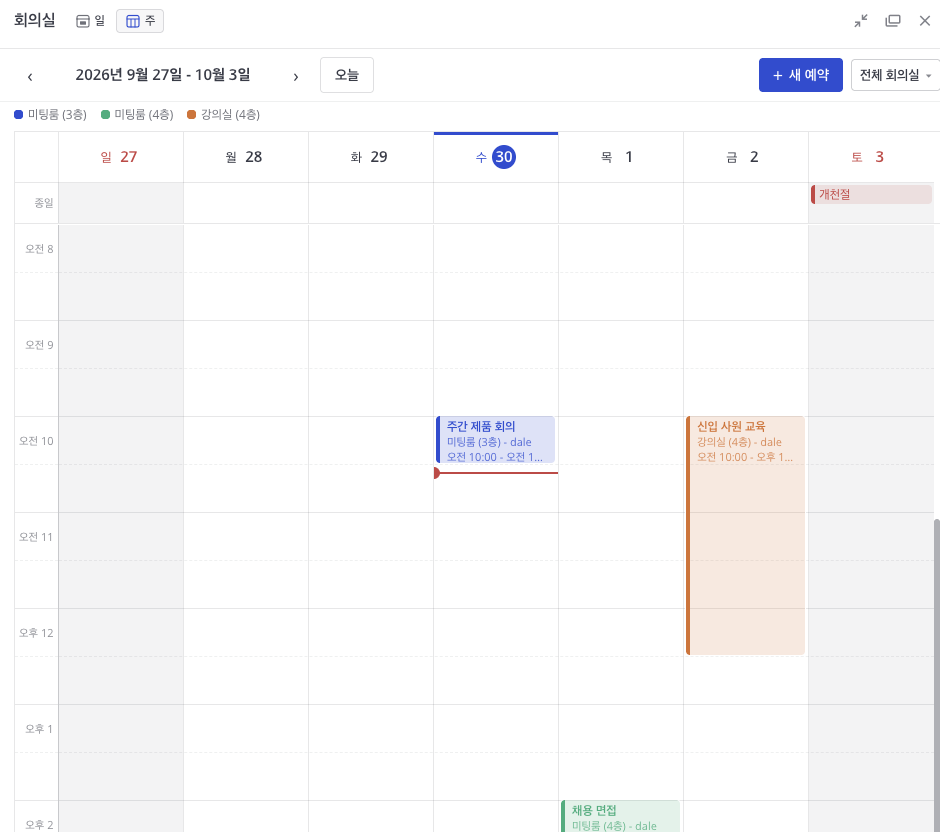Screen dimensions: 940x832
Task: Close the 회의실 panel
Action: pyautogui.click(x=925, y=21)
